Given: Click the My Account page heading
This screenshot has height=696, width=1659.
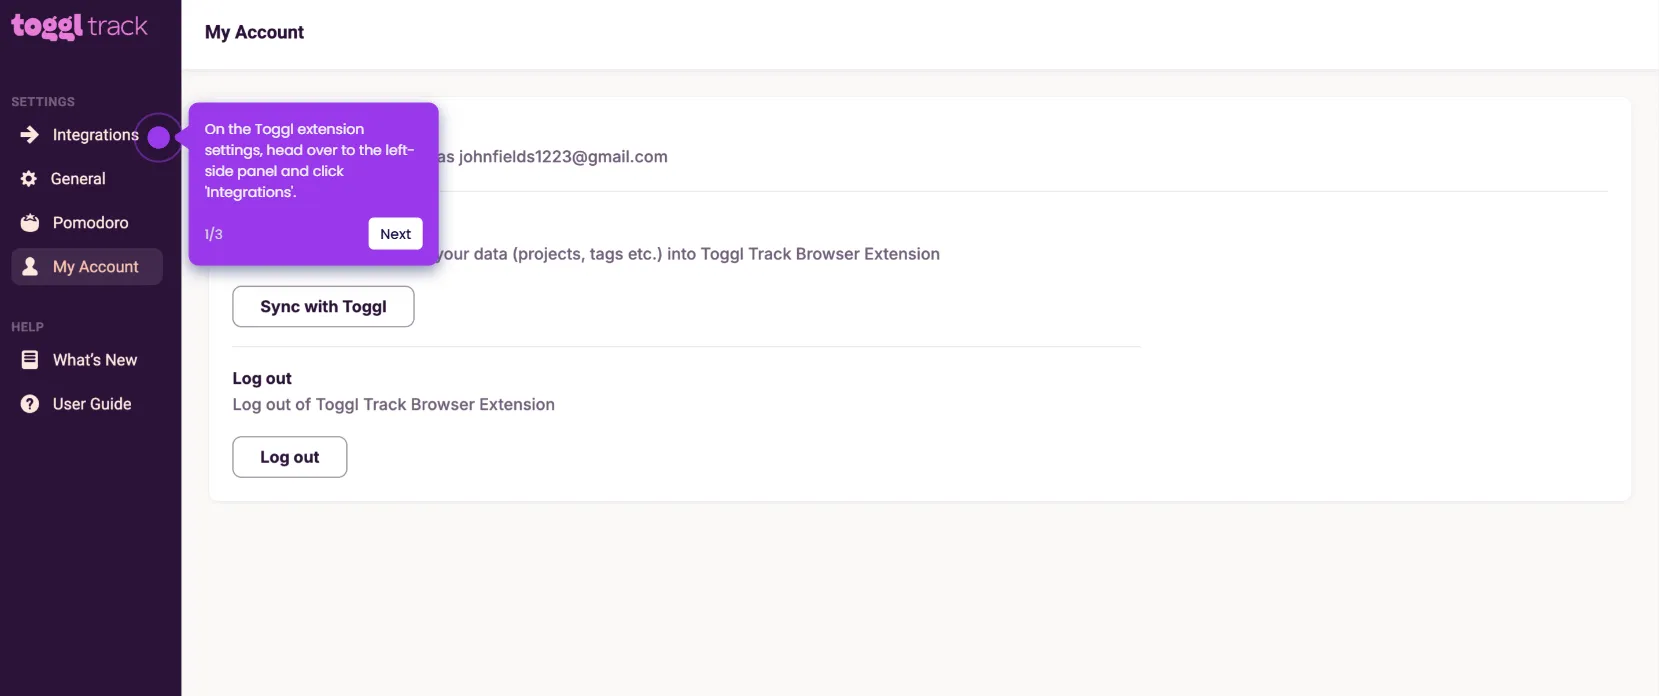Looking at the screenshot, I should (254, 32).
